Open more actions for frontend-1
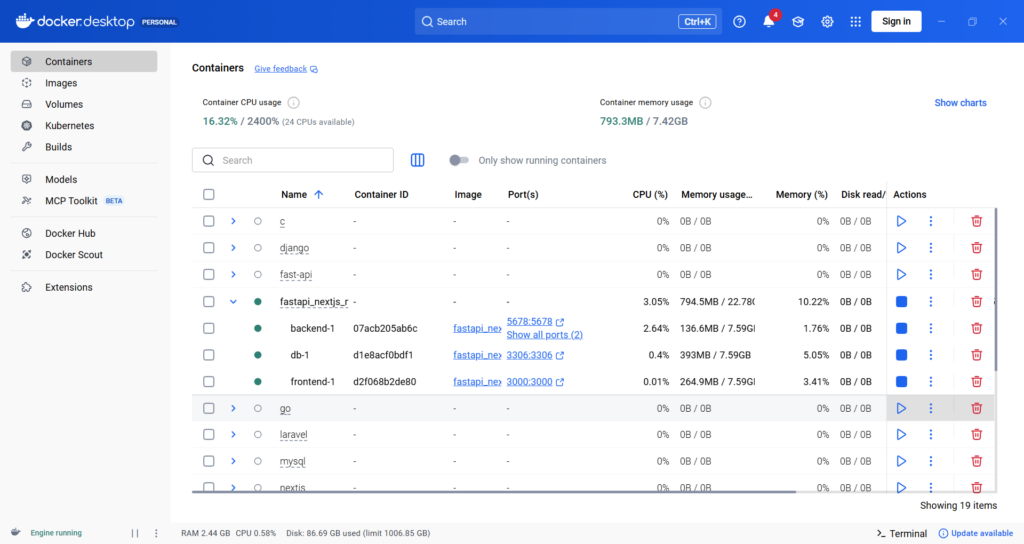Screen dimensions: 1024x544 931,382
